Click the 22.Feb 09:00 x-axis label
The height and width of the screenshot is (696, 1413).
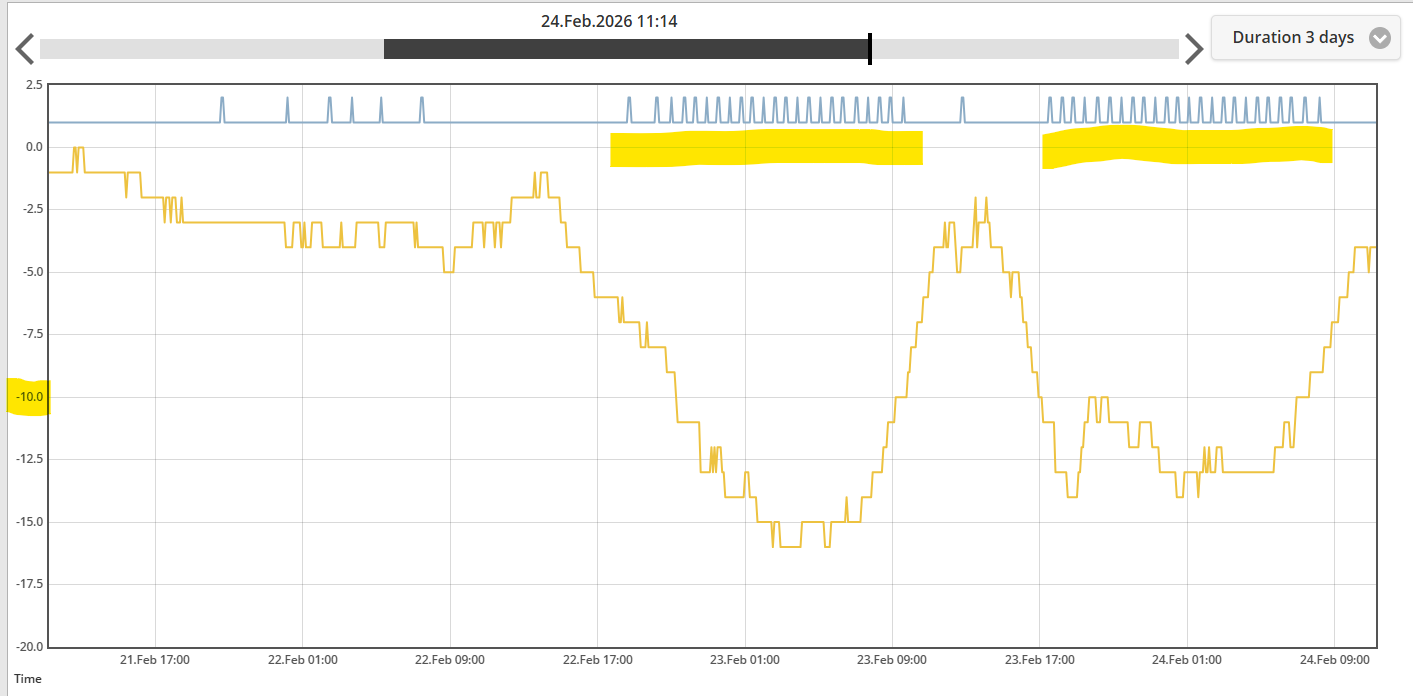coord(449,660)
